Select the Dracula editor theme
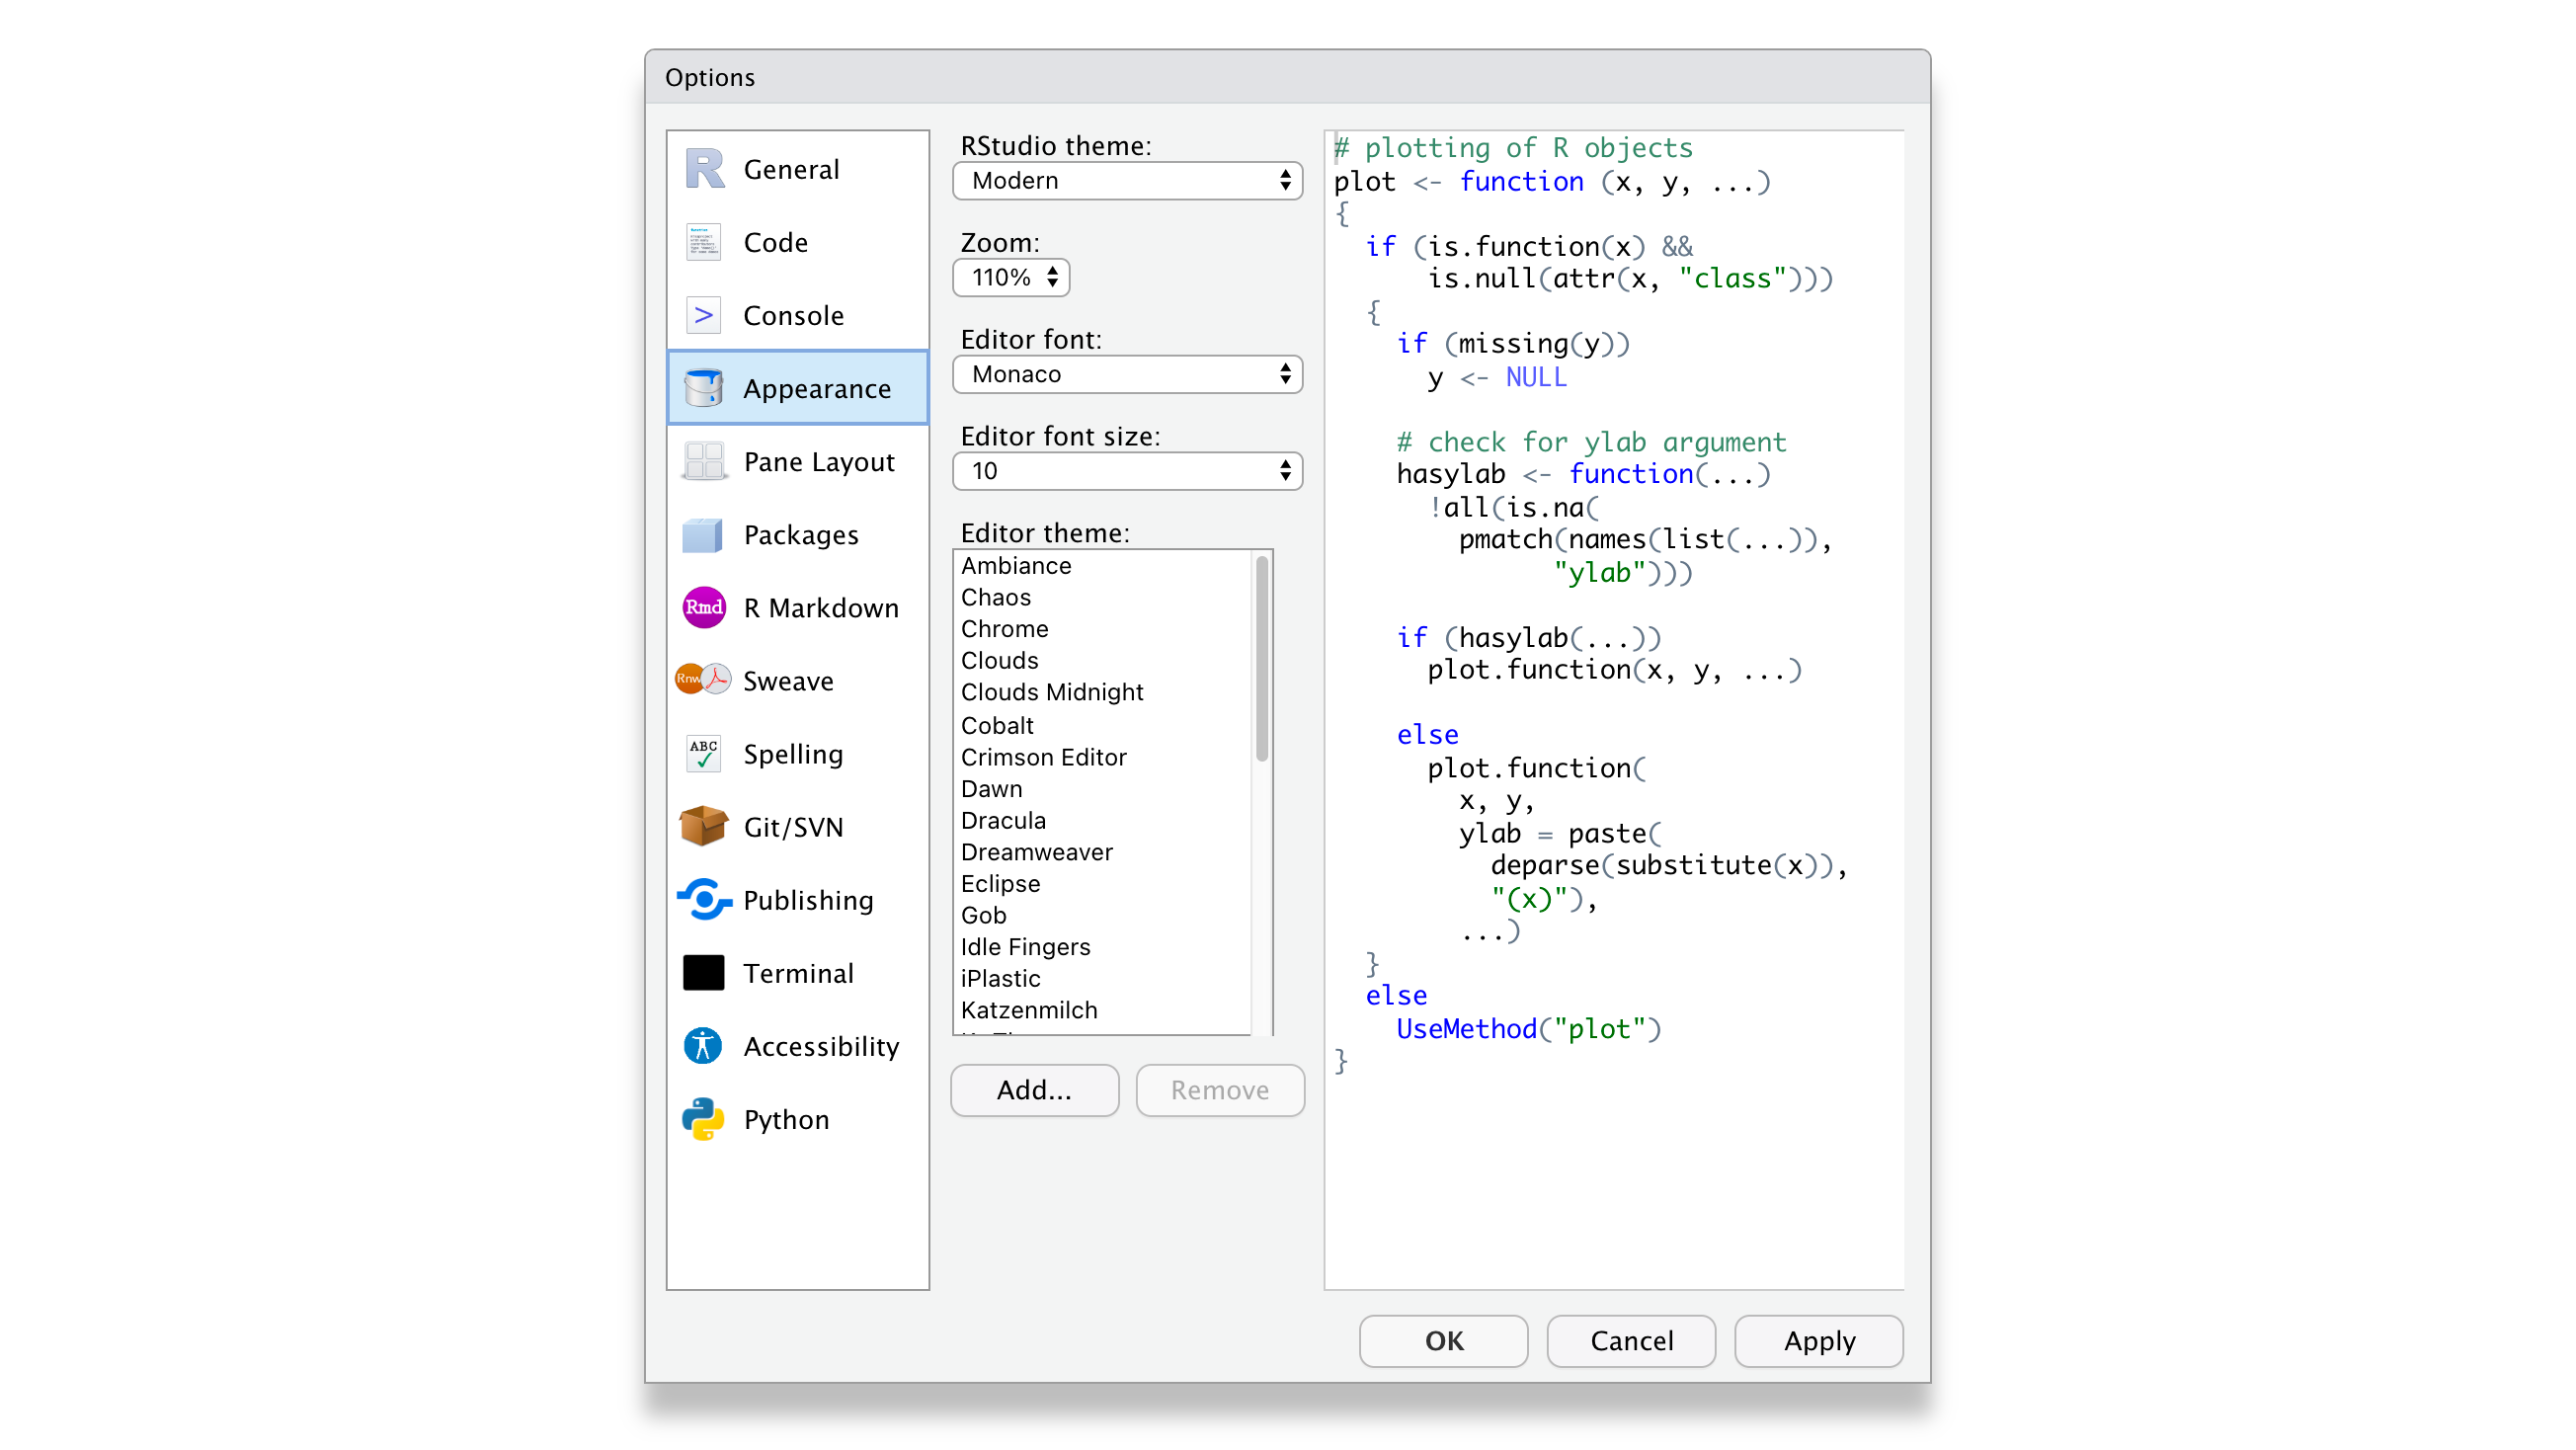 tap(1004, 819)
